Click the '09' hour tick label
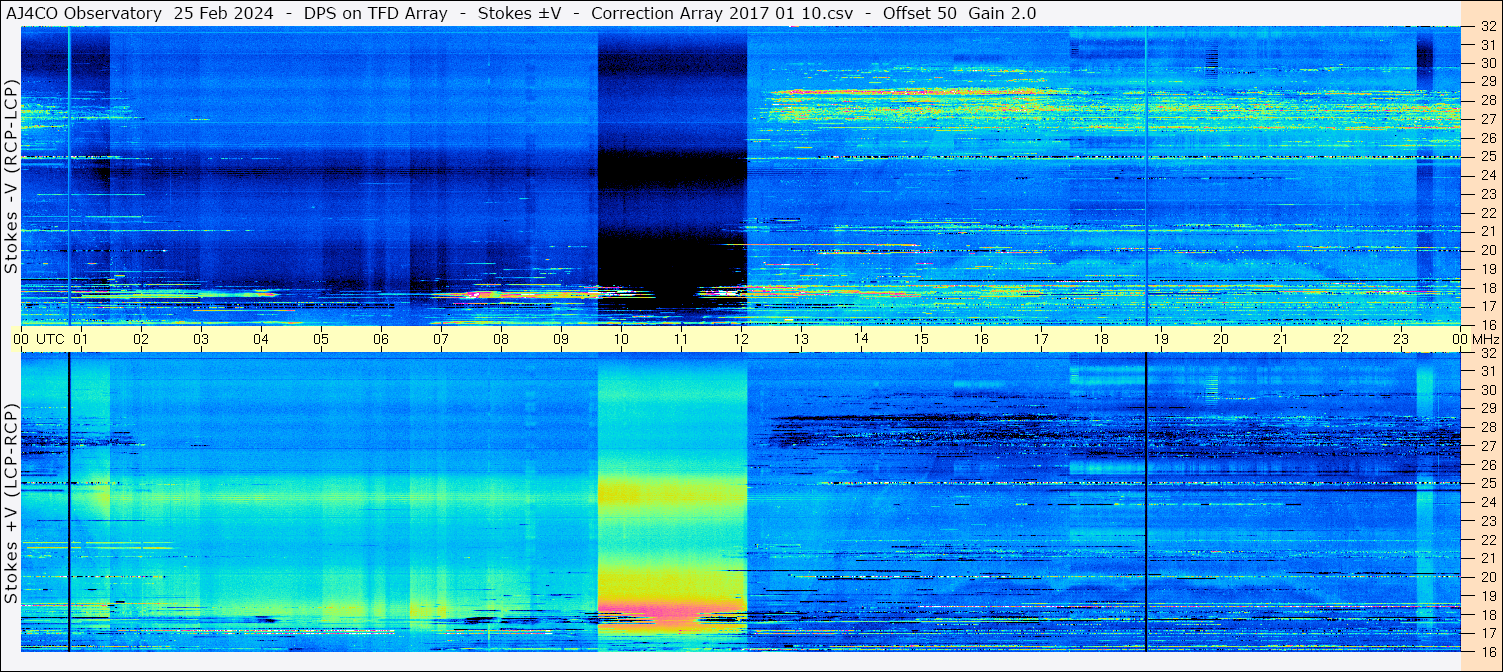The image size is (1503, 672). [x=561, y=339]
